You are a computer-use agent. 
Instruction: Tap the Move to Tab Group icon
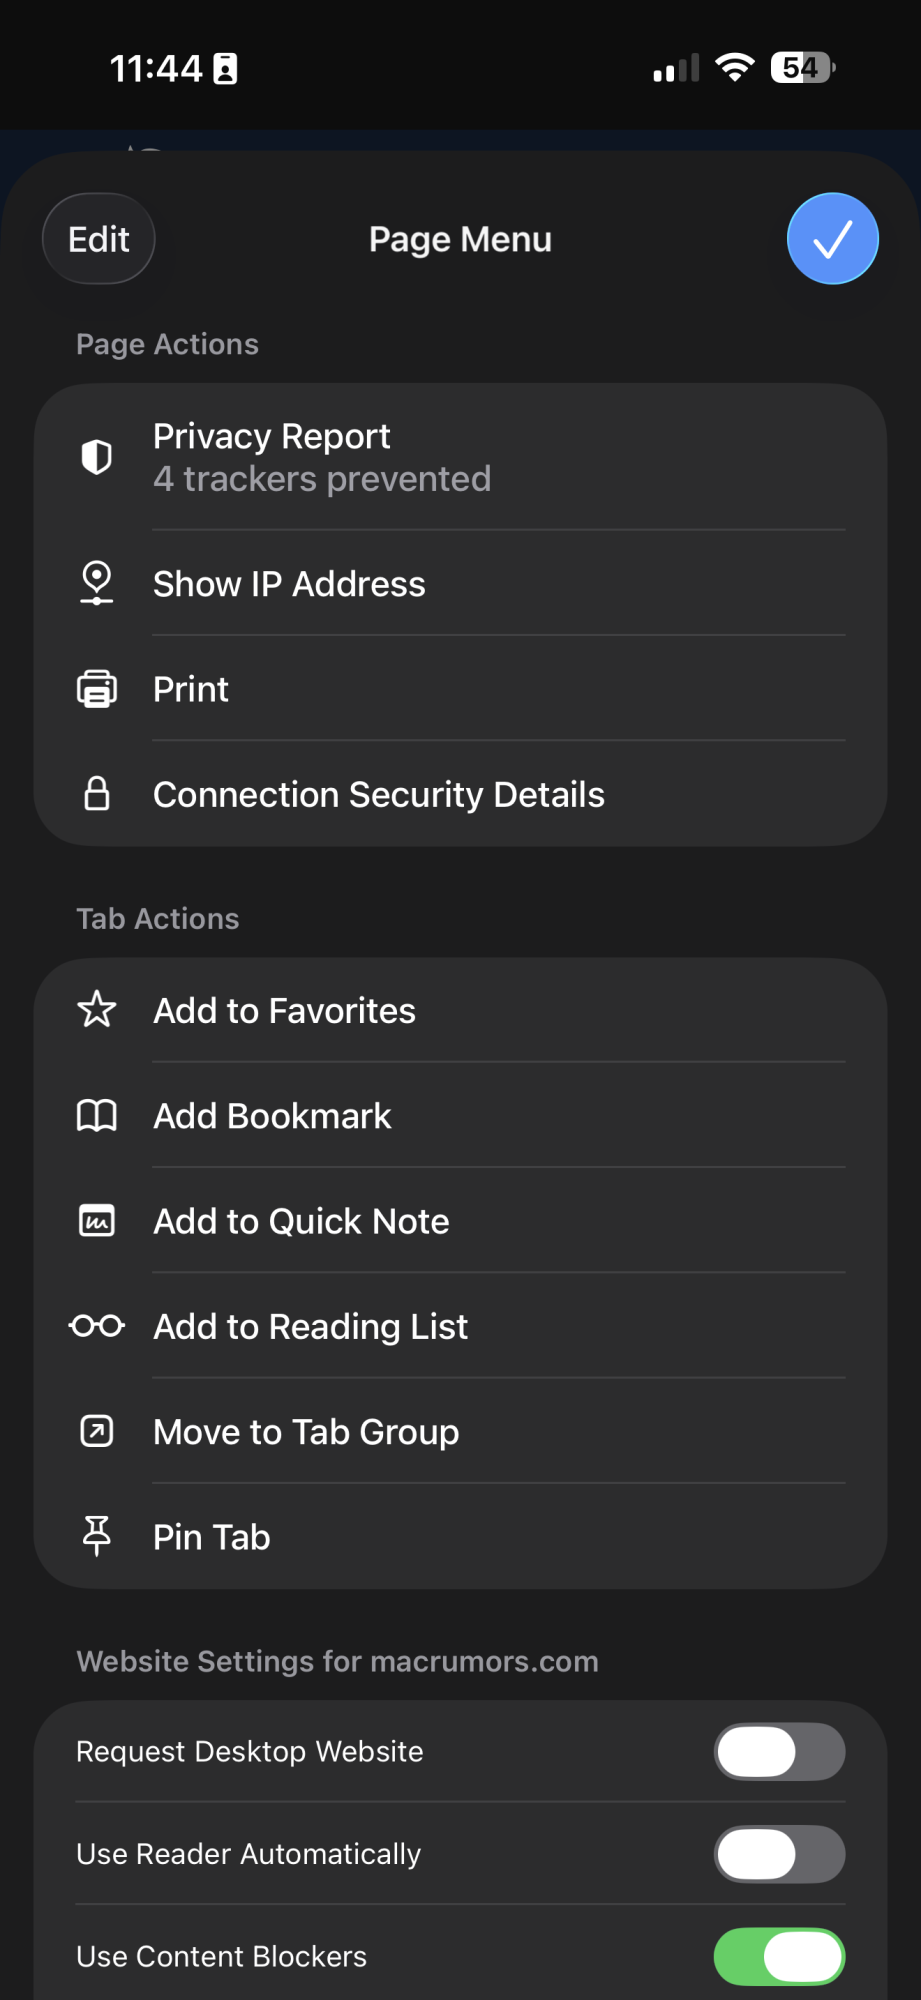pyautogui.click(x=97, y=1432)
